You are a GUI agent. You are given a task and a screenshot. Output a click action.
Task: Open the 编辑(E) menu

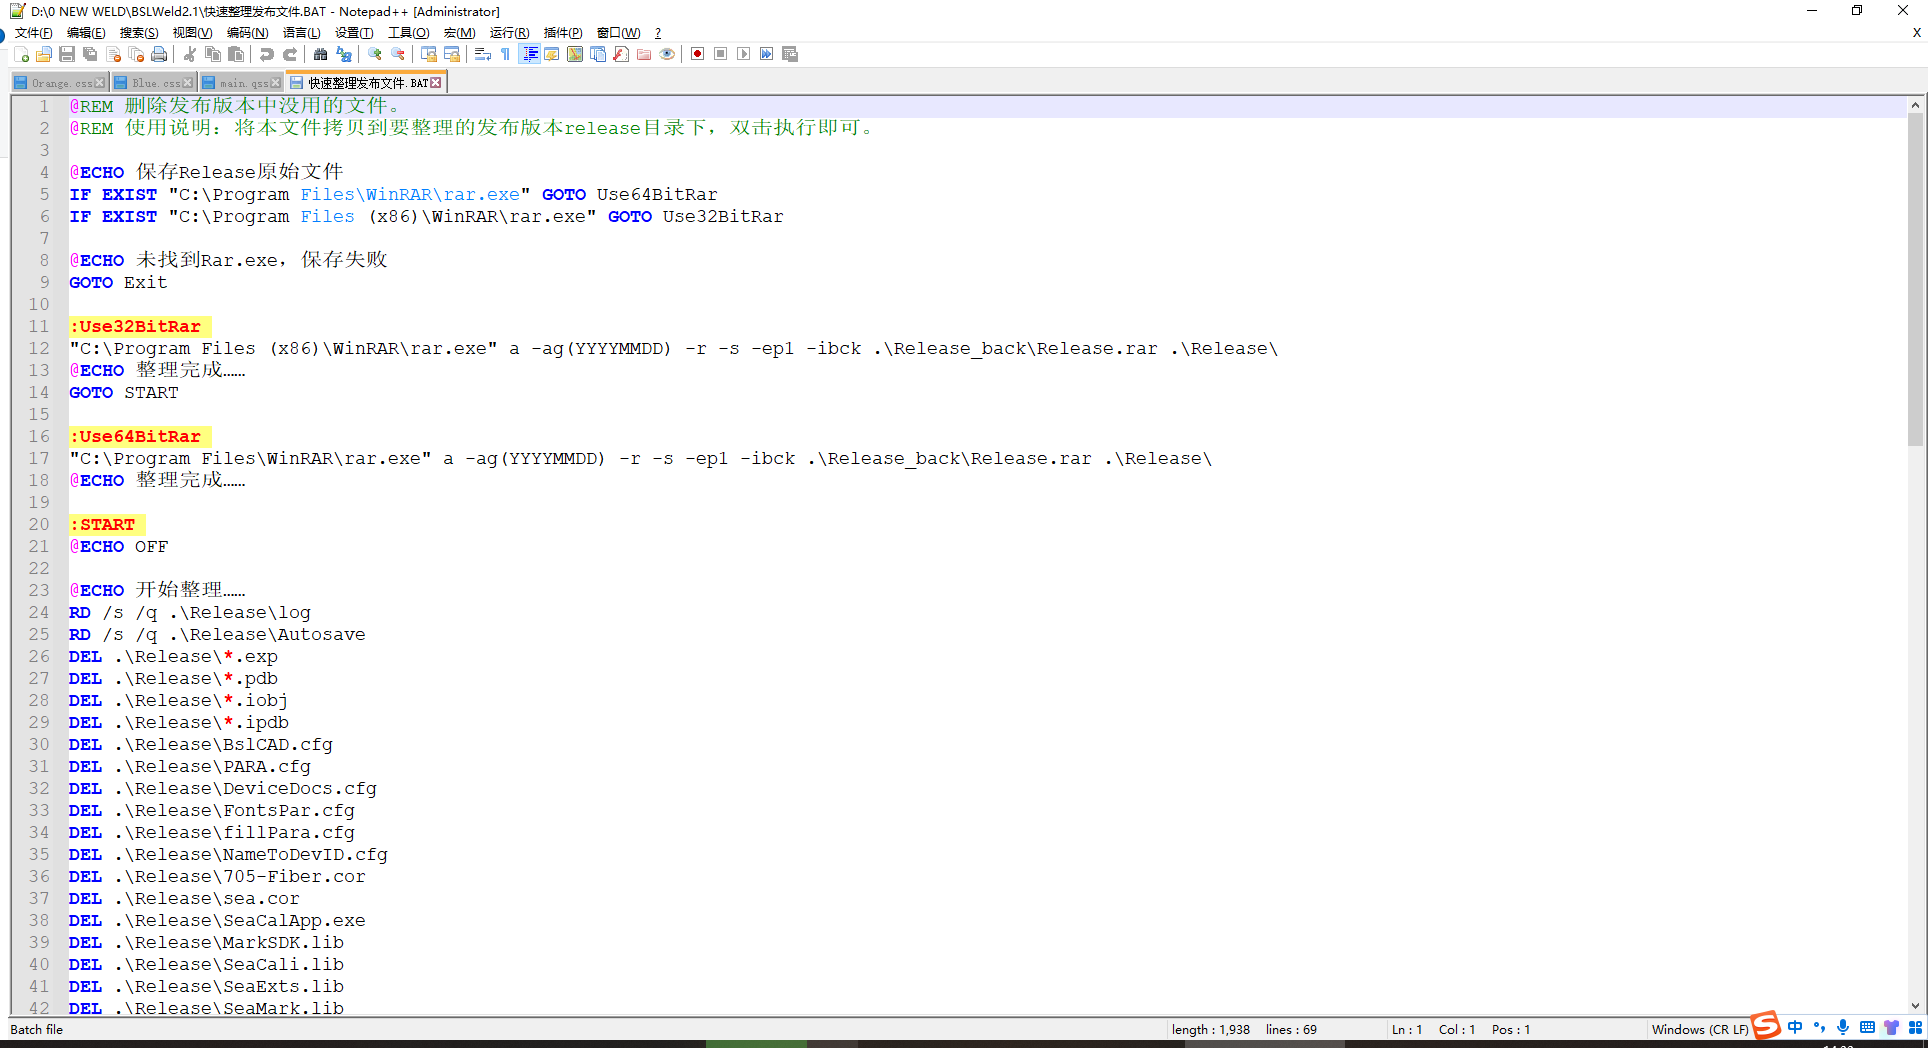click(86, 33)
